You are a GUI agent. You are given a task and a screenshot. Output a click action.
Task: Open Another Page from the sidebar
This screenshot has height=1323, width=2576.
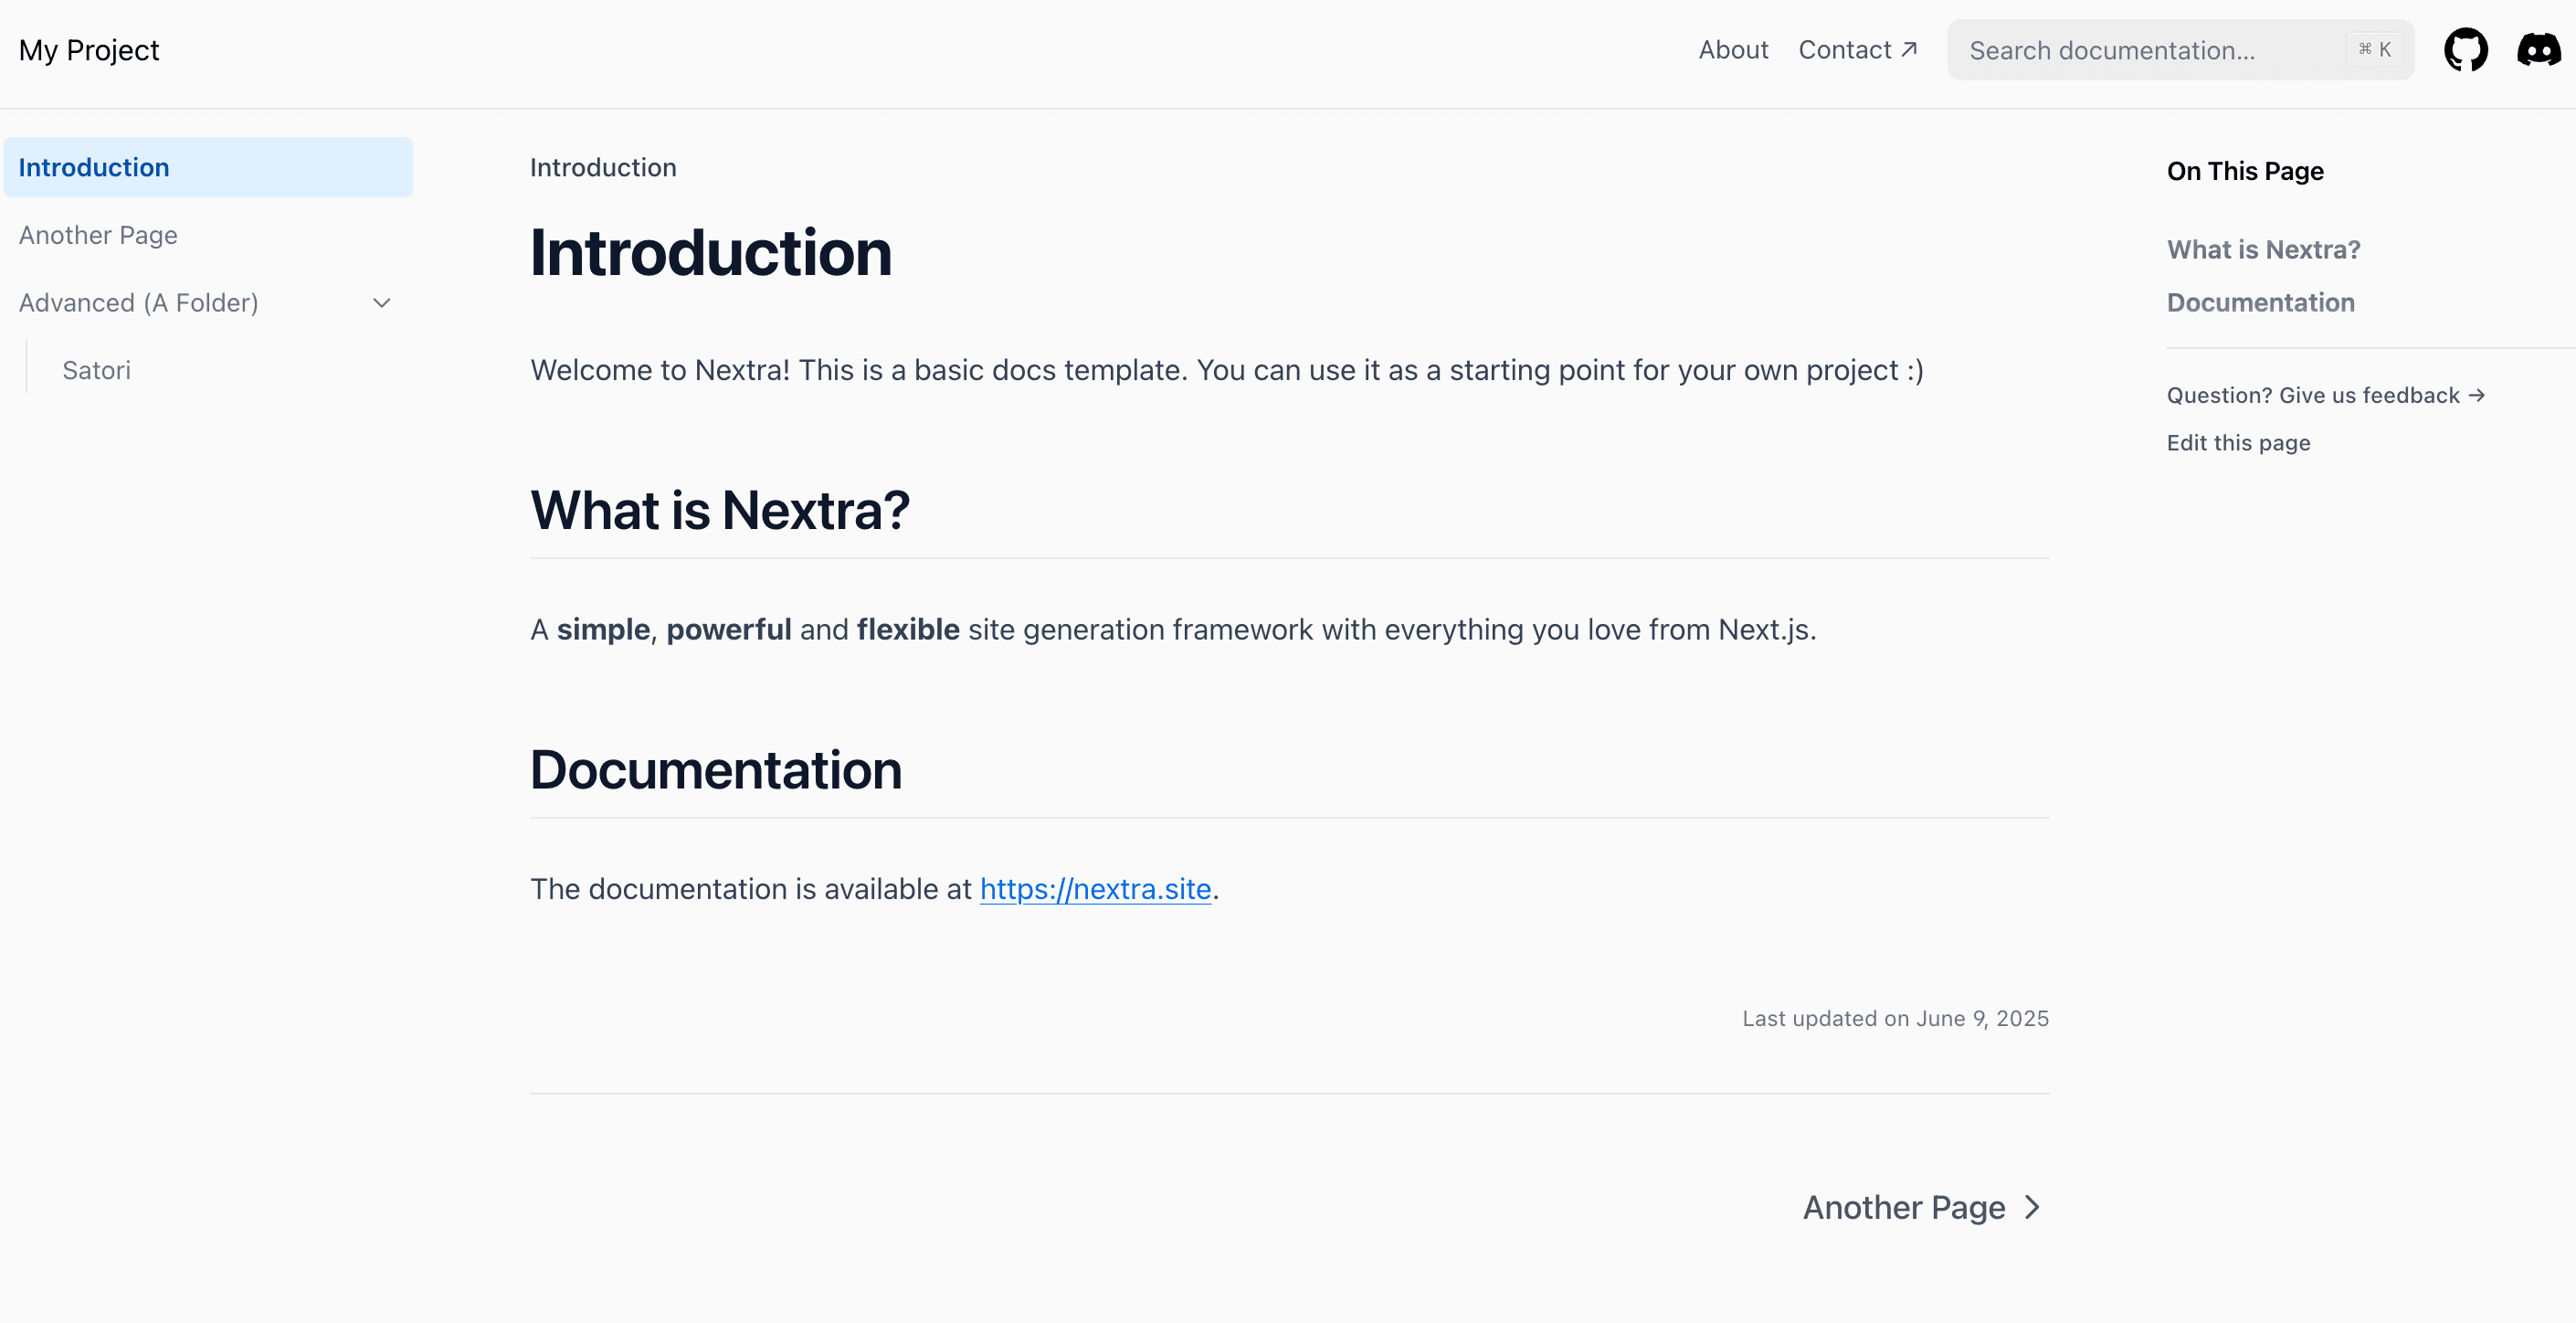coord(208,235)
